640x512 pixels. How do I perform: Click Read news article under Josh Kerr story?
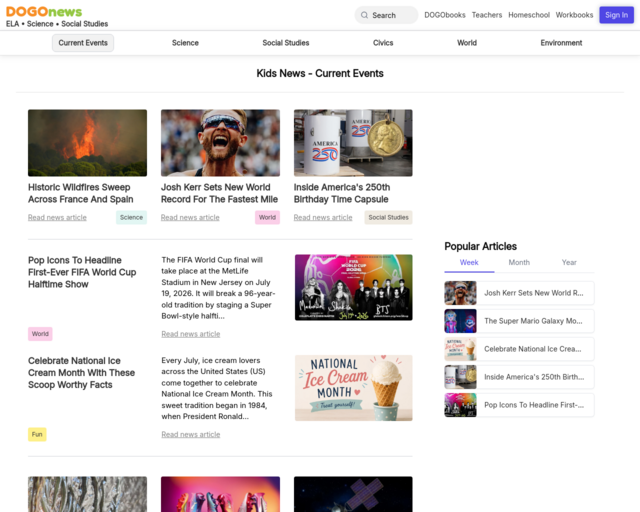pos(190,218)
